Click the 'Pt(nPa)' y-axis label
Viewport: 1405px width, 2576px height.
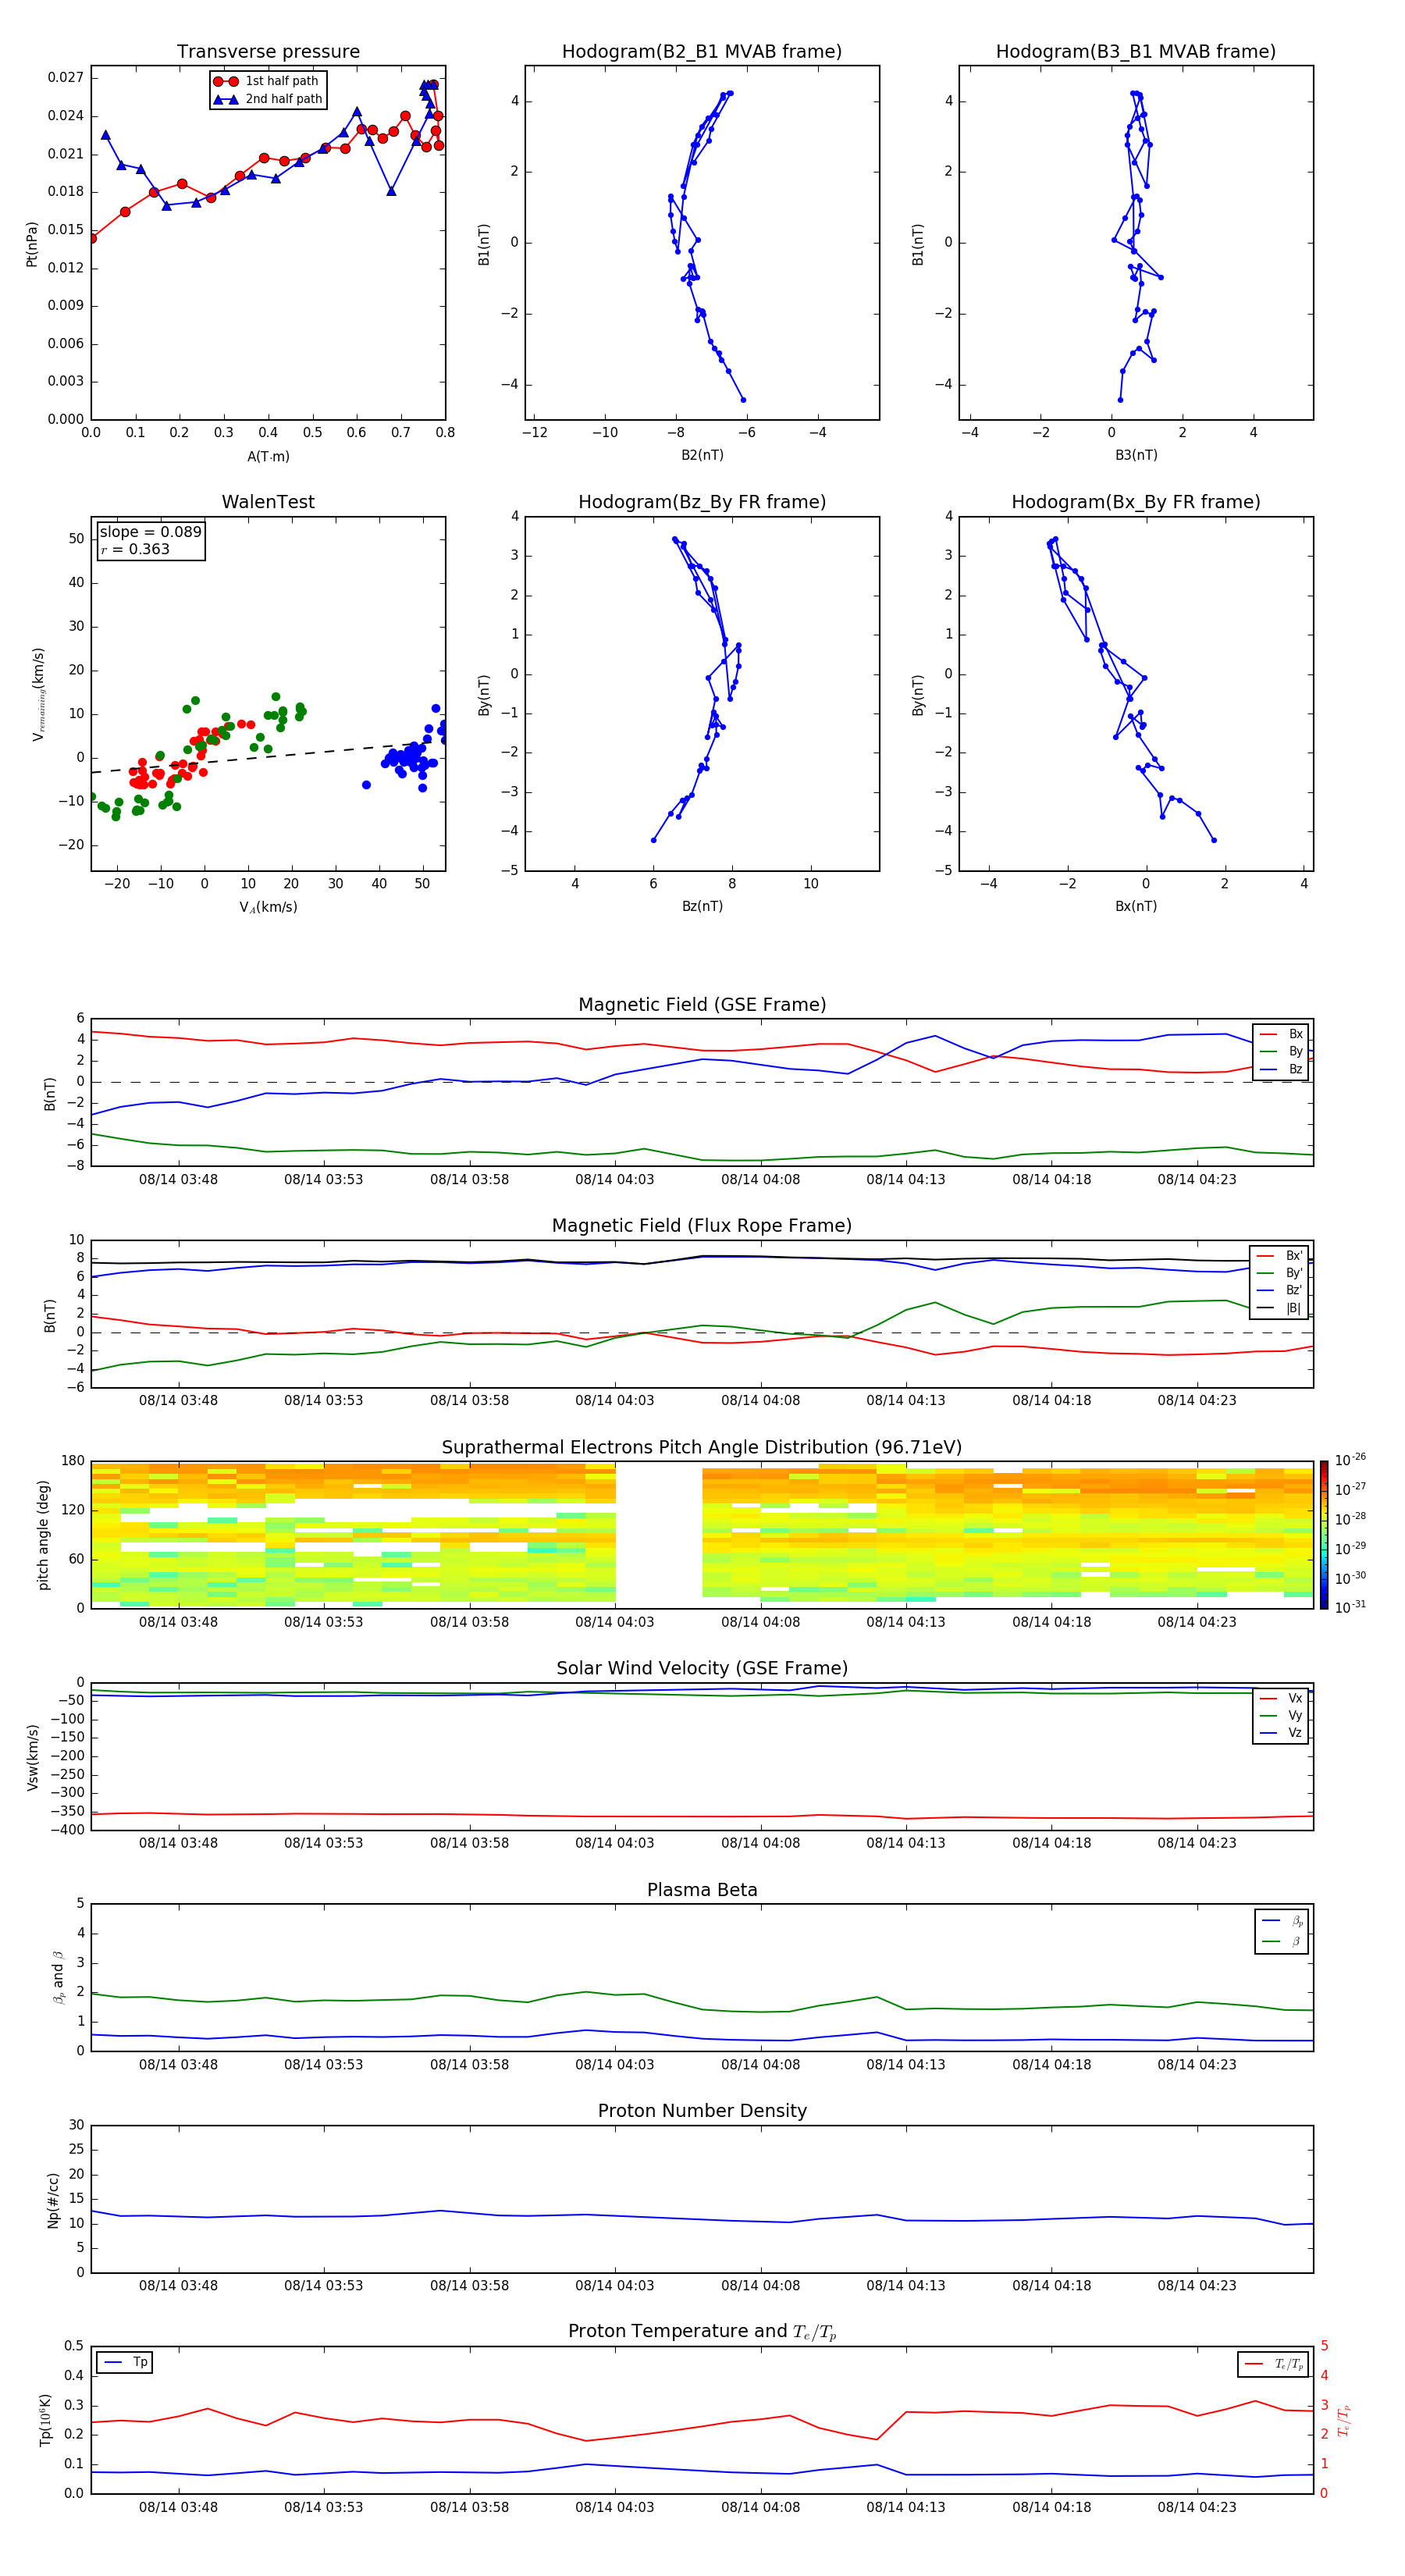[32, 244]
